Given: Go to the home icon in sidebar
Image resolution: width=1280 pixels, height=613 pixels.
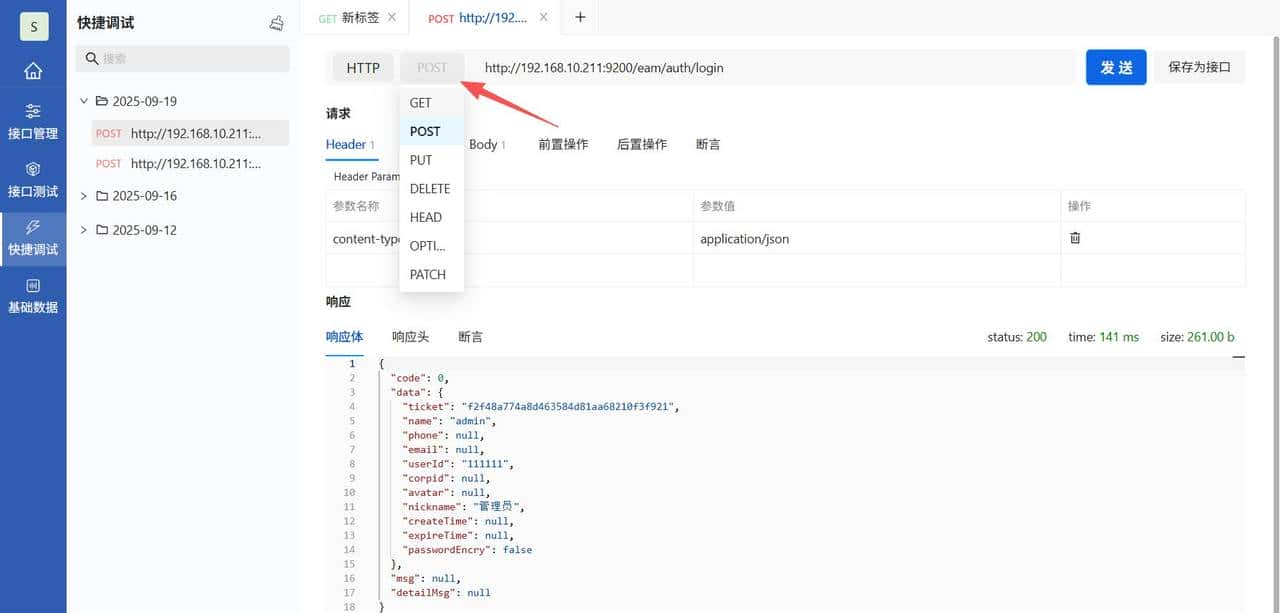Looking at the screenshot, I should (x=33, y=71).
